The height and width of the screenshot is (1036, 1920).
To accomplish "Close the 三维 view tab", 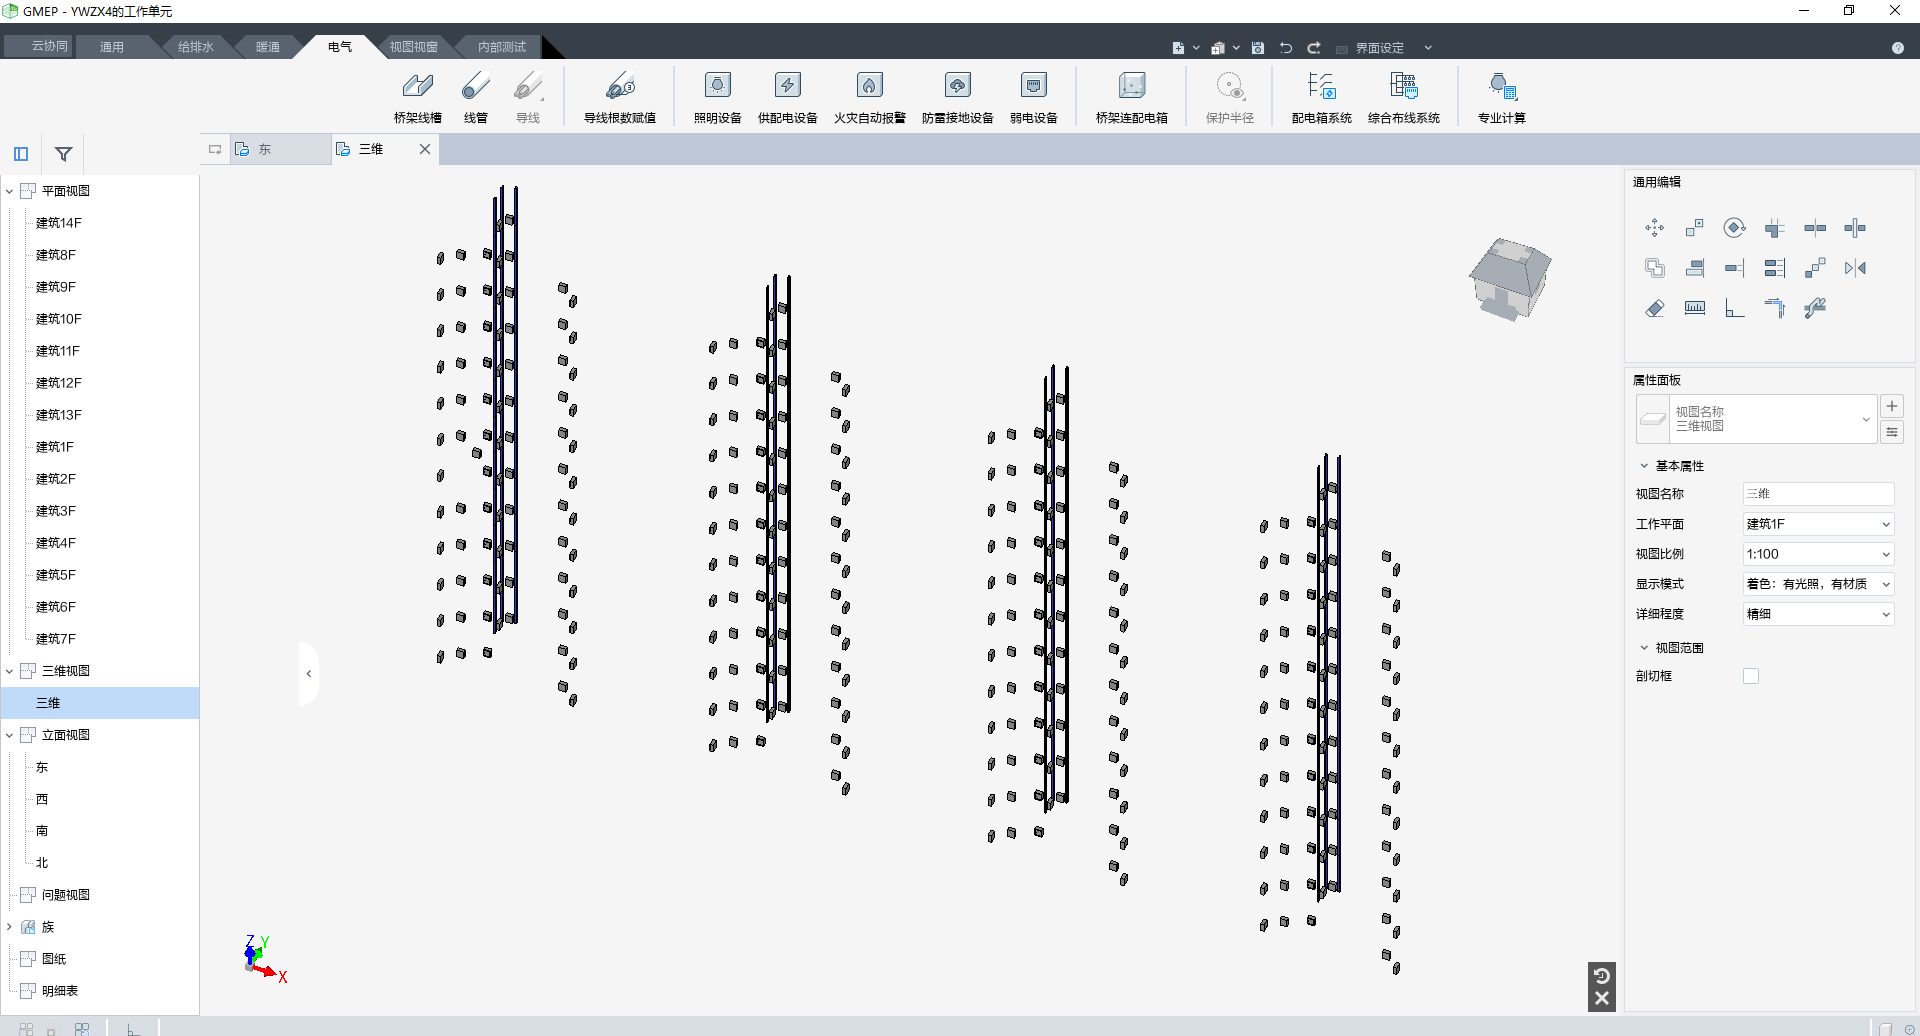I will [x=425, y=149].
